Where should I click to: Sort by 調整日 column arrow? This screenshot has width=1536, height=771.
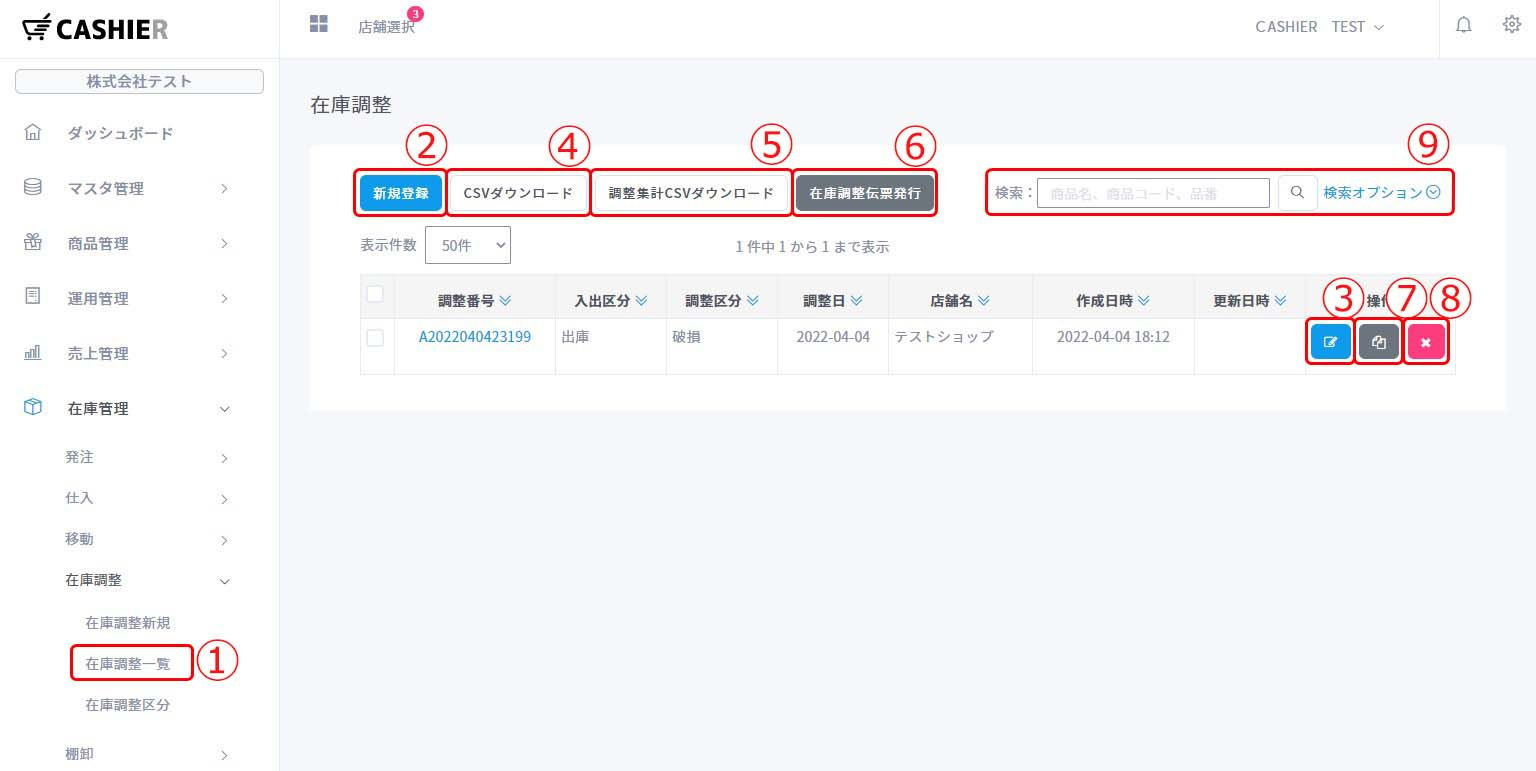[x=856, y=300]
